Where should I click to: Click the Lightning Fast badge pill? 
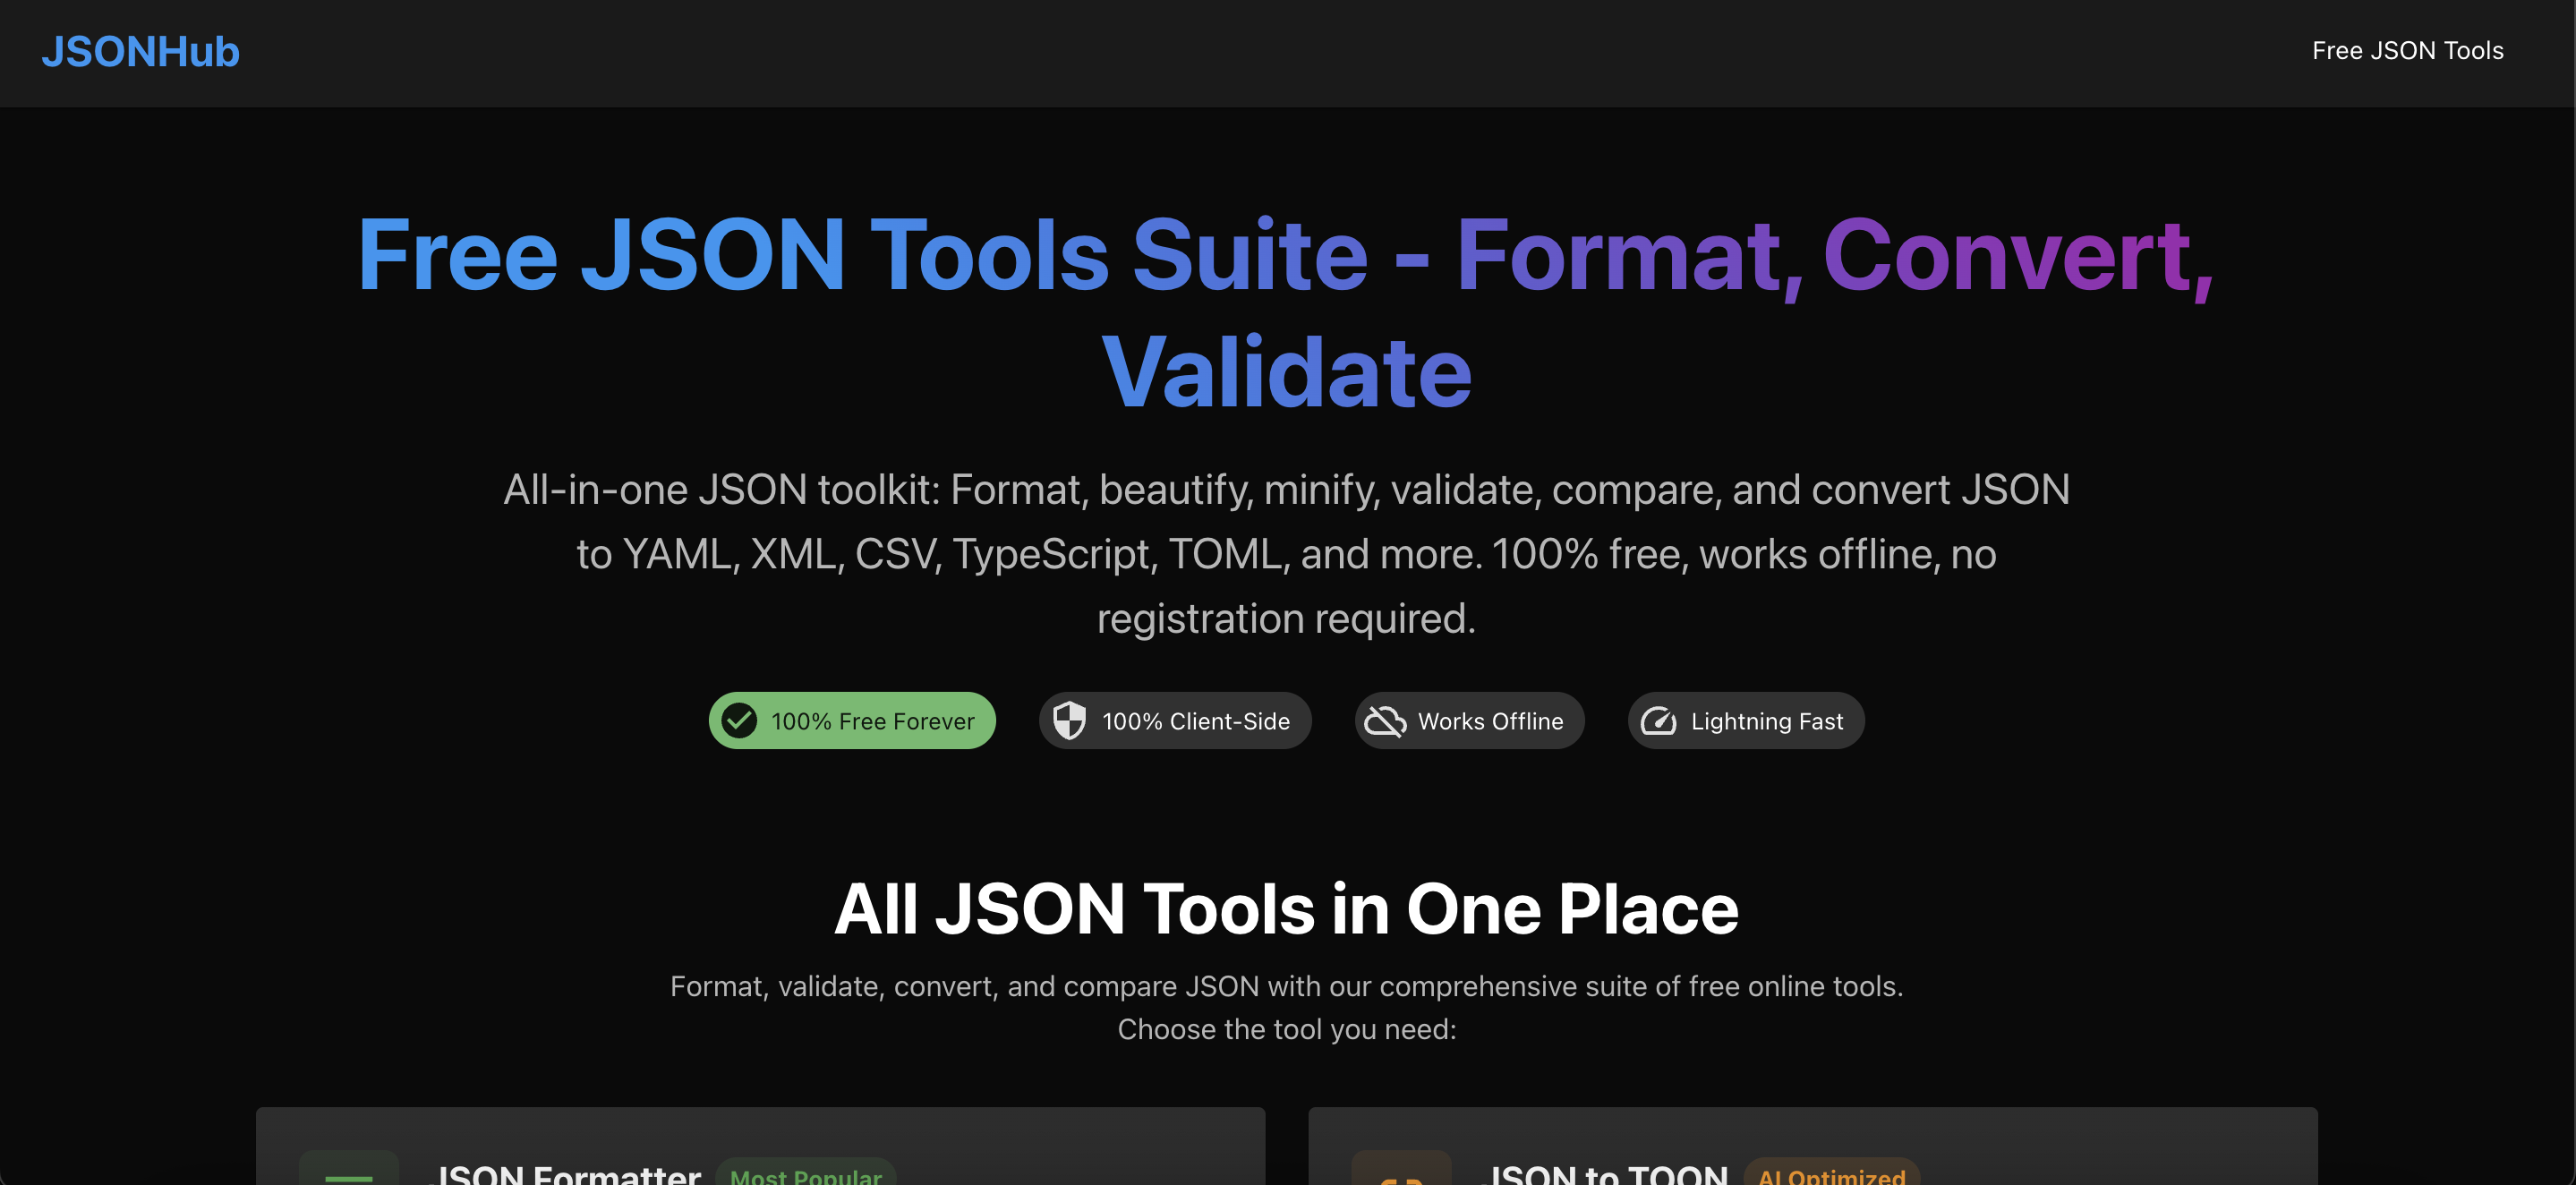pyautogui.click(x=1745, y=720)
